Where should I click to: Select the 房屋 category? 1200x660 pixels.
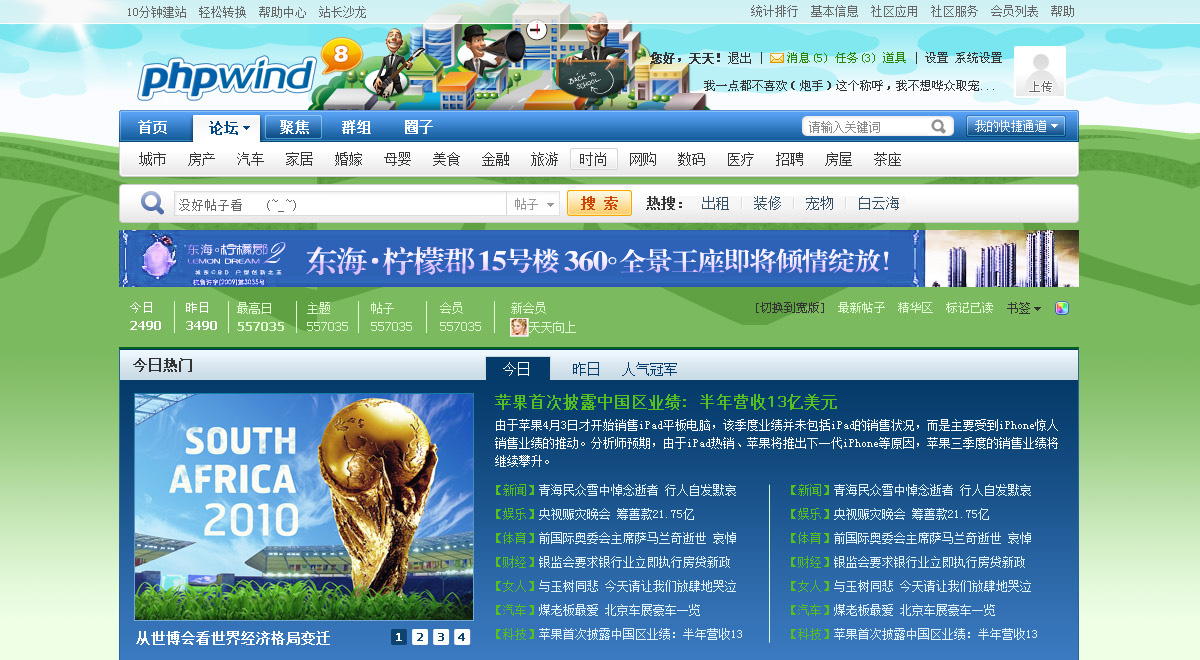(x=839, y=160)
